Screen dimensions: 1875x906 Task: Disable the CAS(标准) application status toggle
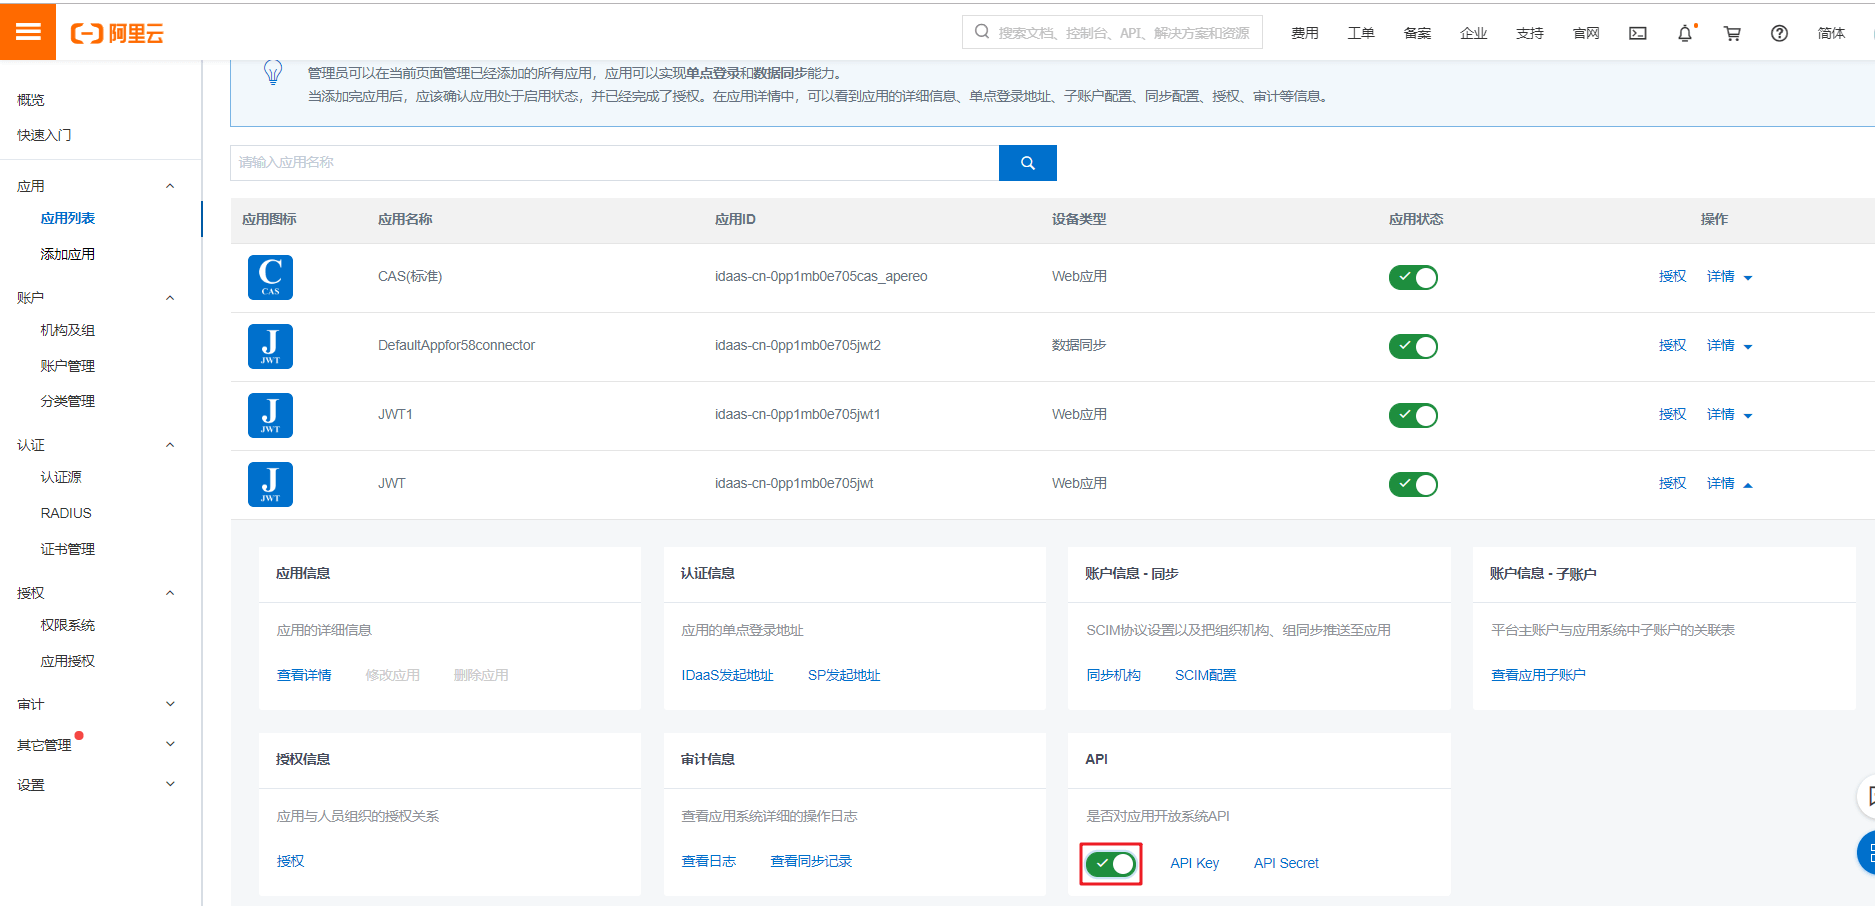[1413, 277]
